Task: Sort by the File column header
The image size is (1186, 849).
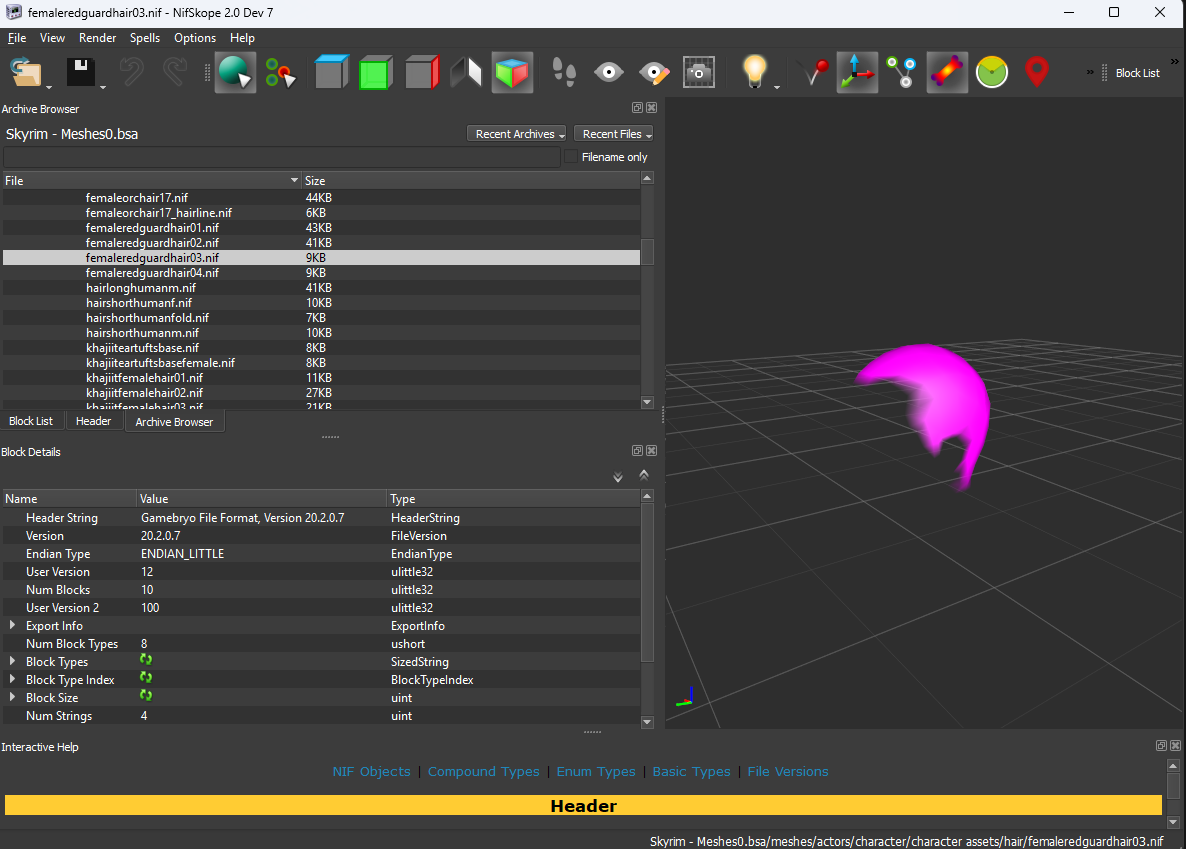Action: (x=151, y=181)
